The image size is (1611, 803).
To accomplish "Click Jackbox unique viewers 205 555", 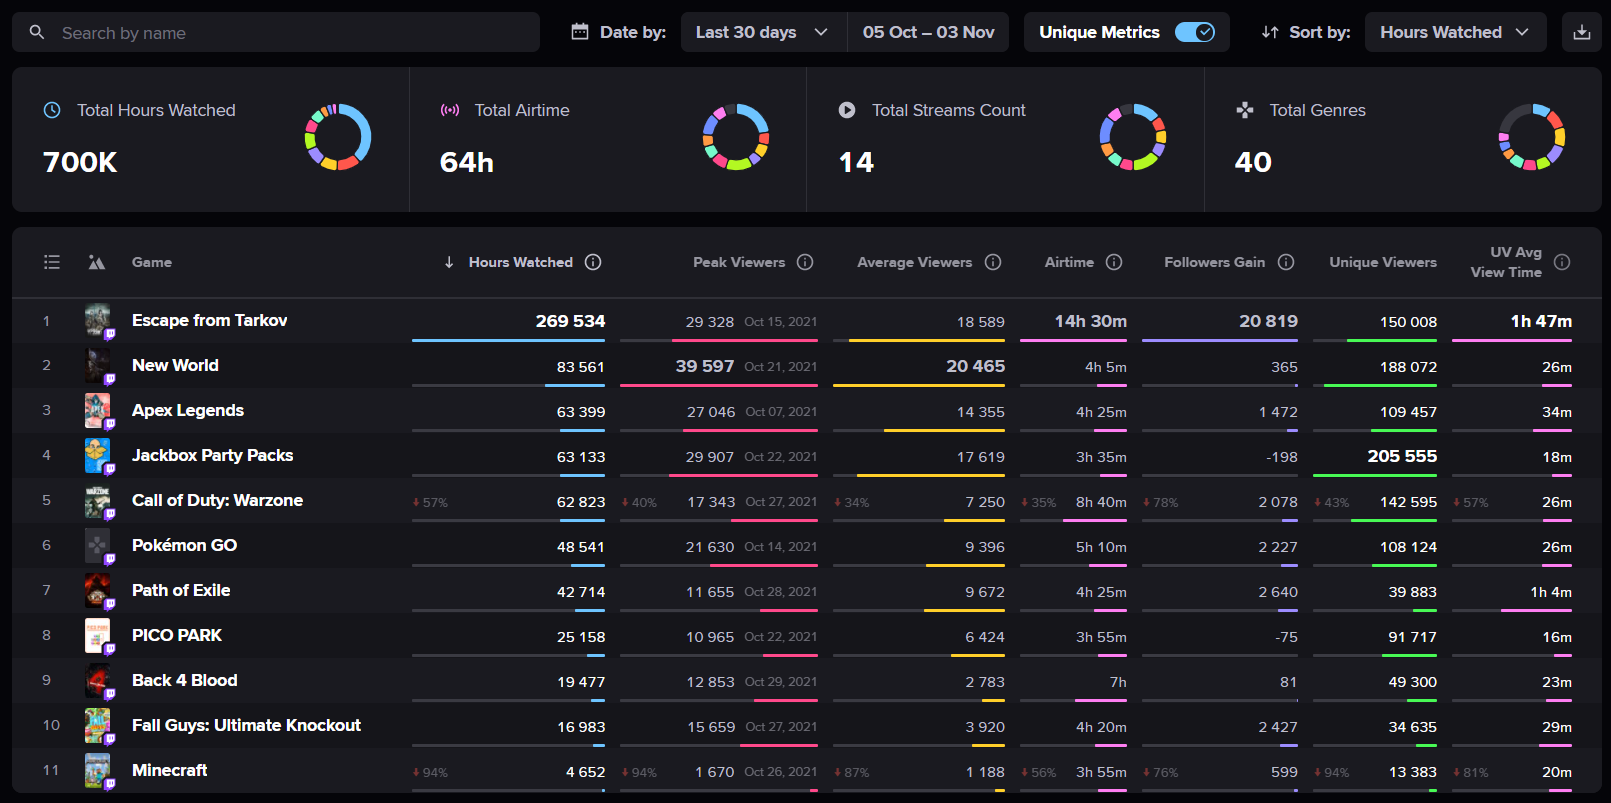I will [1402, 456].
